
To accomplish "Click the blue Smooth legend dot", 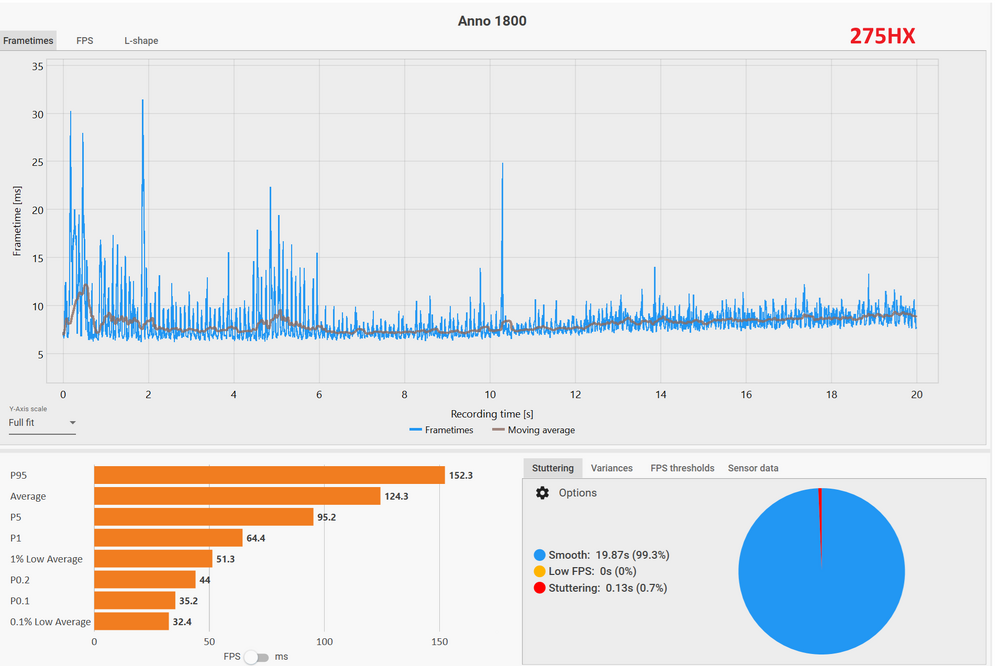I will pyautogui.click(x=540, y=554).
